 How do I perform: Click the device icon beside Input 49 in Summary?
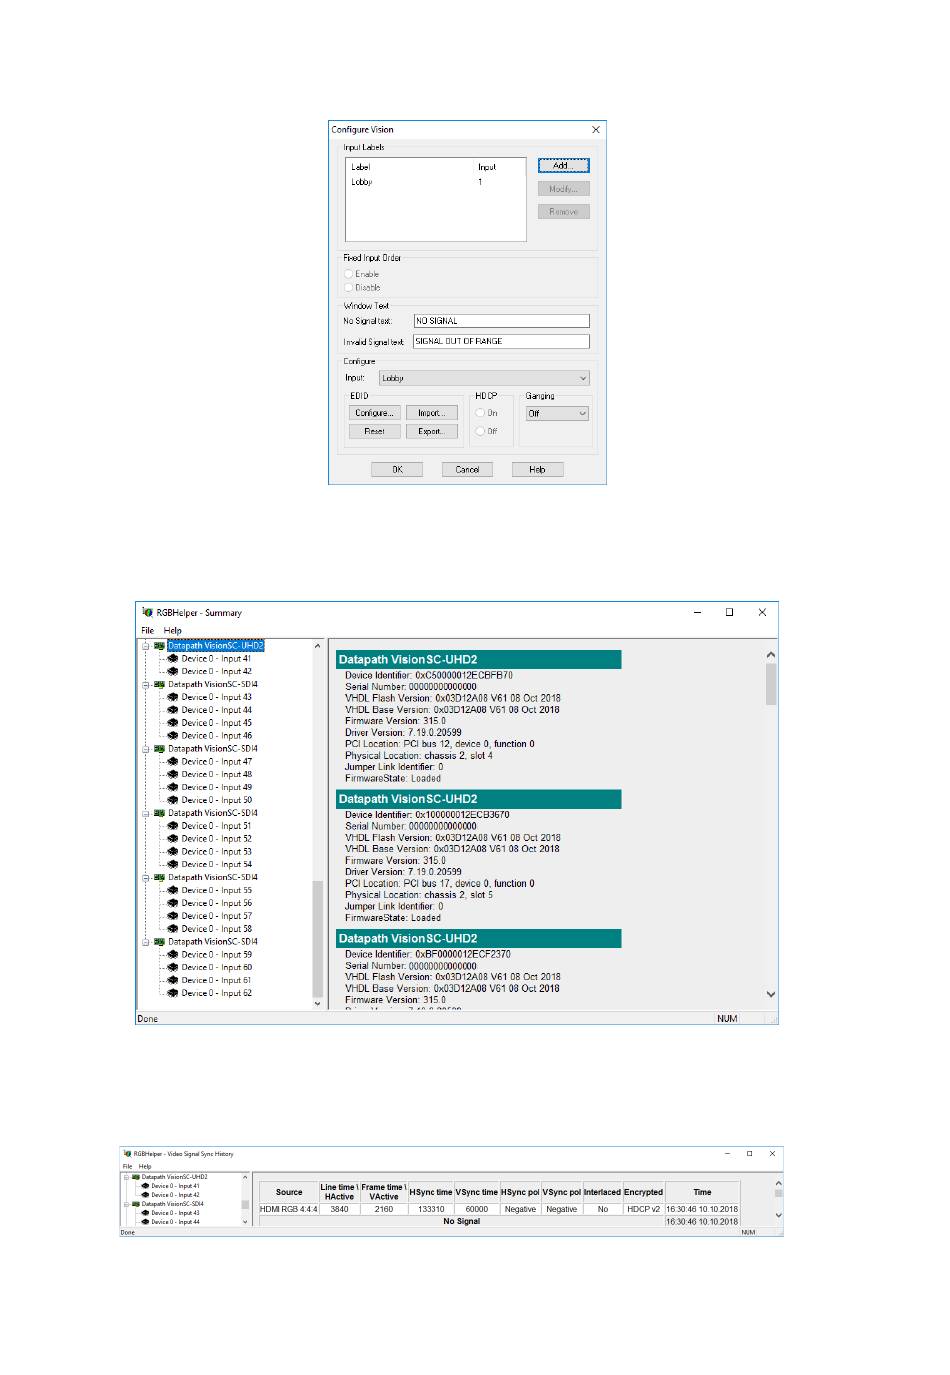click(173, 788)
